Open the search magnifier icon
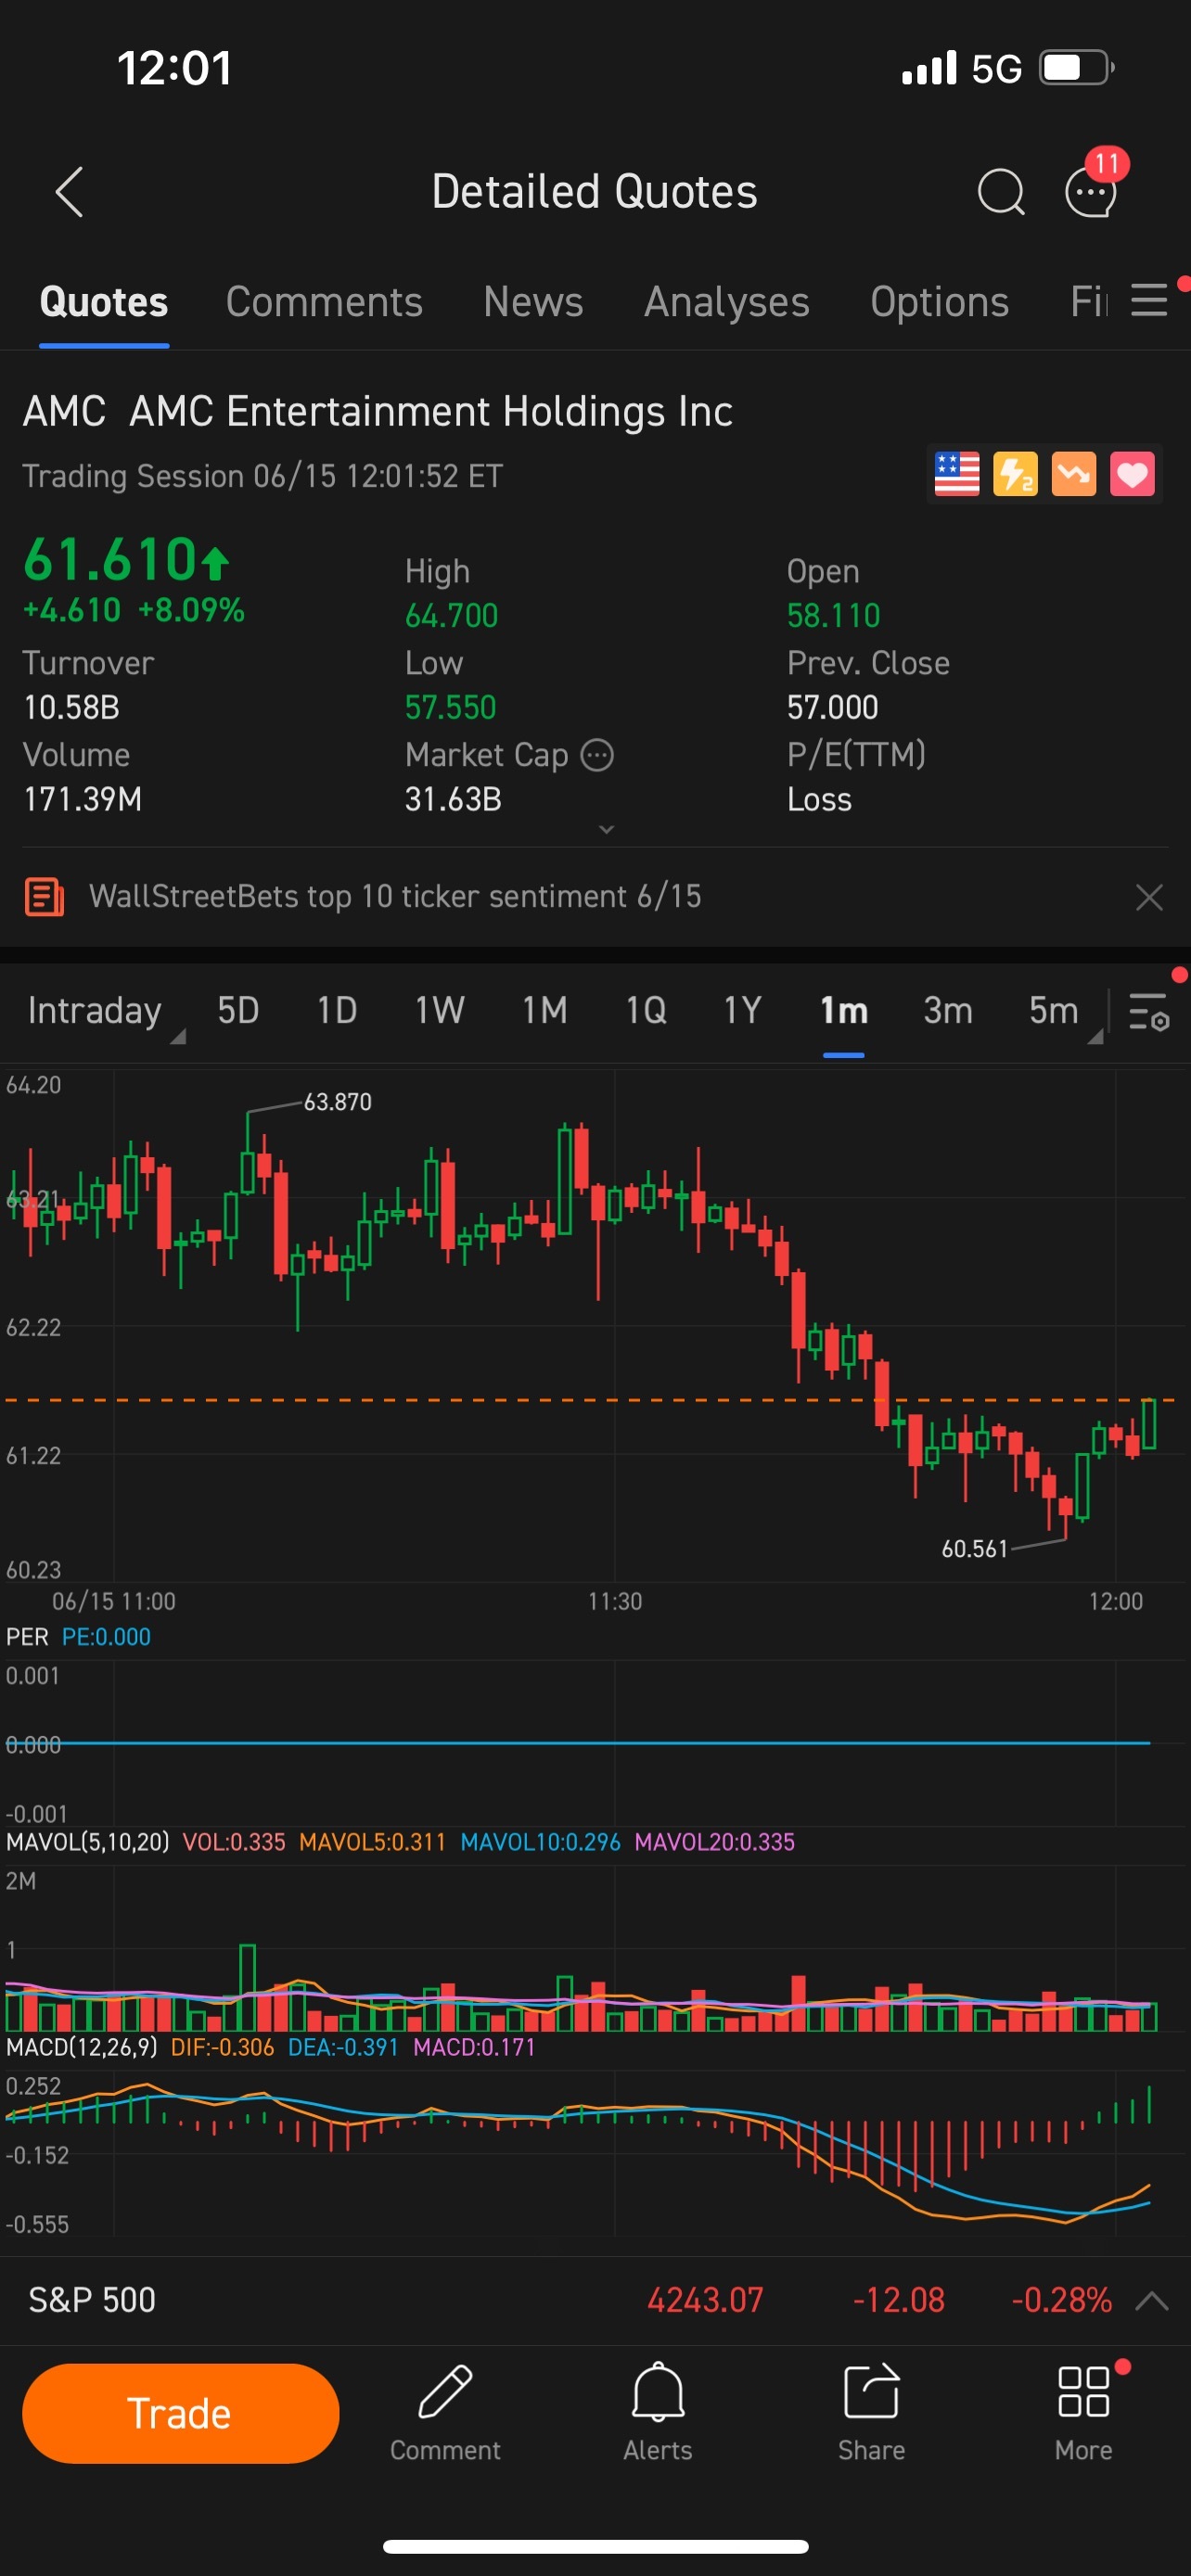This screenshot has width=1191, height=2576. [1000, 191]
